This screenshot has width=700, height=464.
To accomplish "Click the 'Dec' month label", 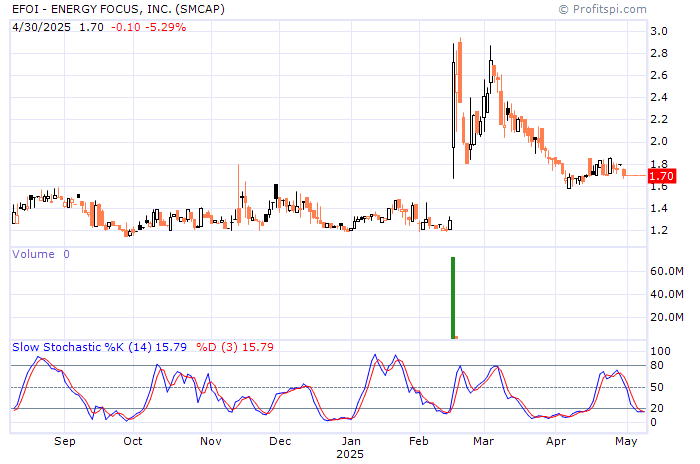I will pyautogui.click(x=280, y=441).
